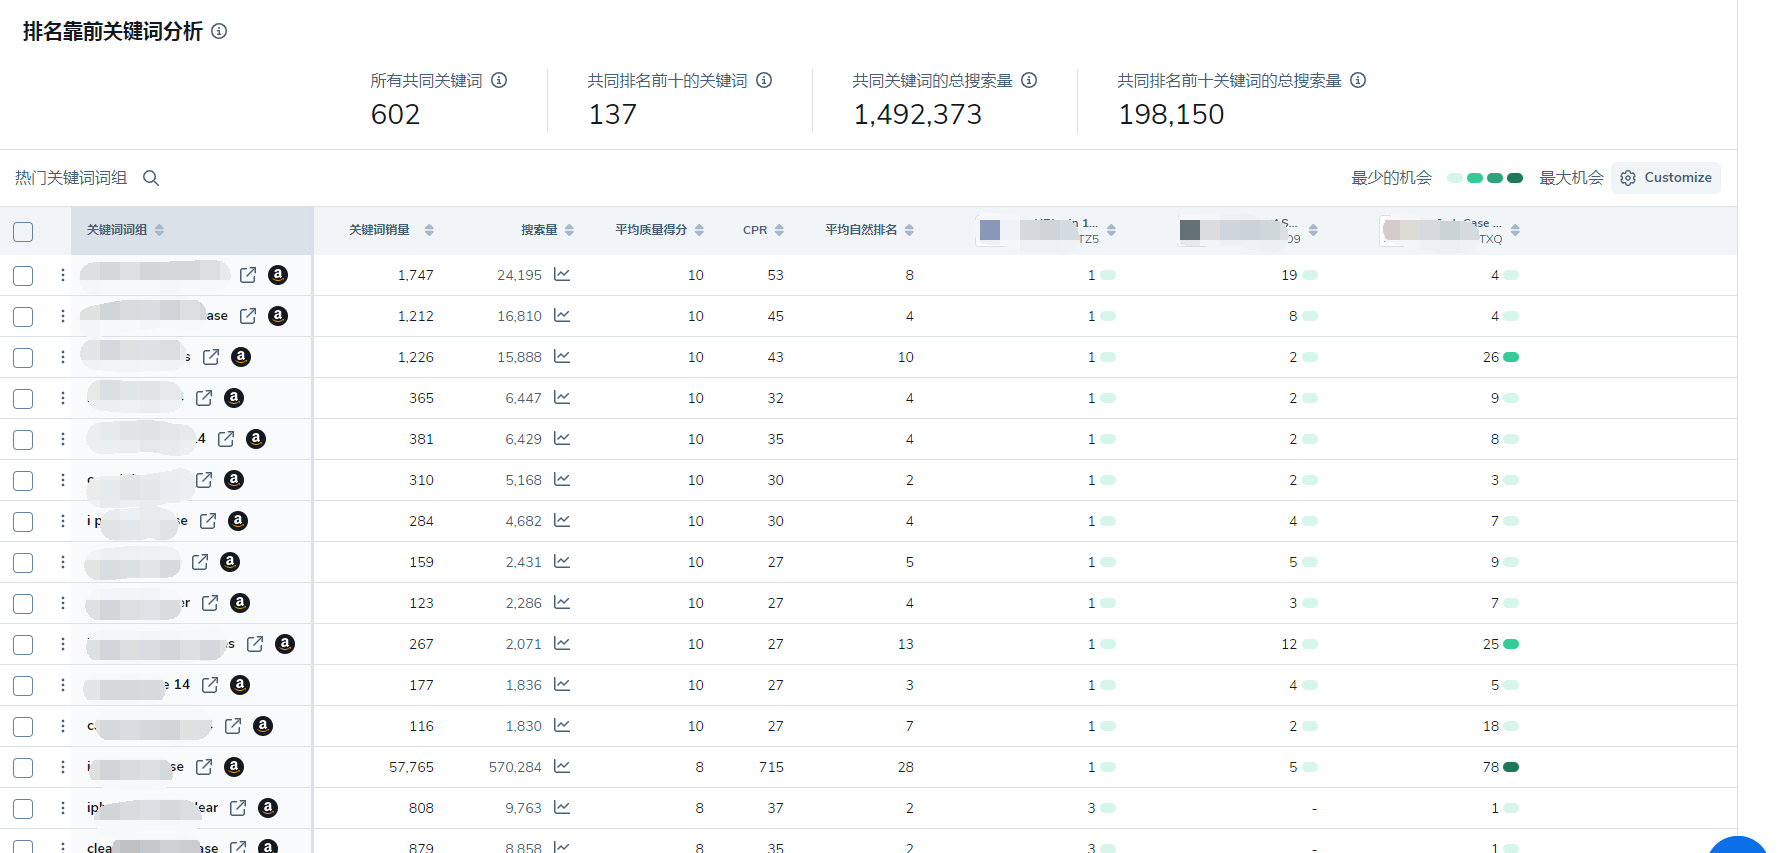This screenshot has width=1778, height=853.
Task: Check the row with search volume 24,195
Action: pos(23,276)
